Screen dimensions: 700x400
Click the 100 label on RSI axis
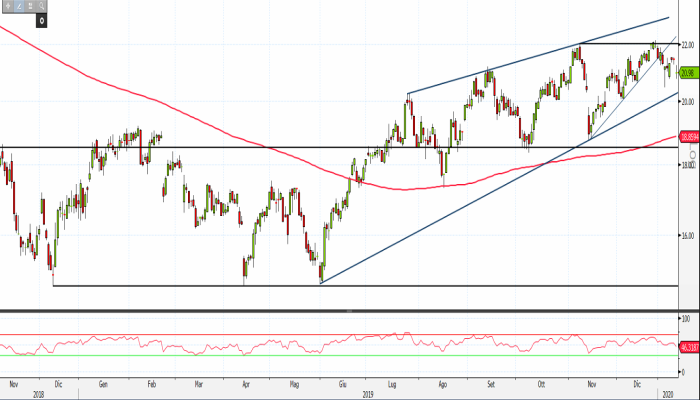click(x=685, y=318)
